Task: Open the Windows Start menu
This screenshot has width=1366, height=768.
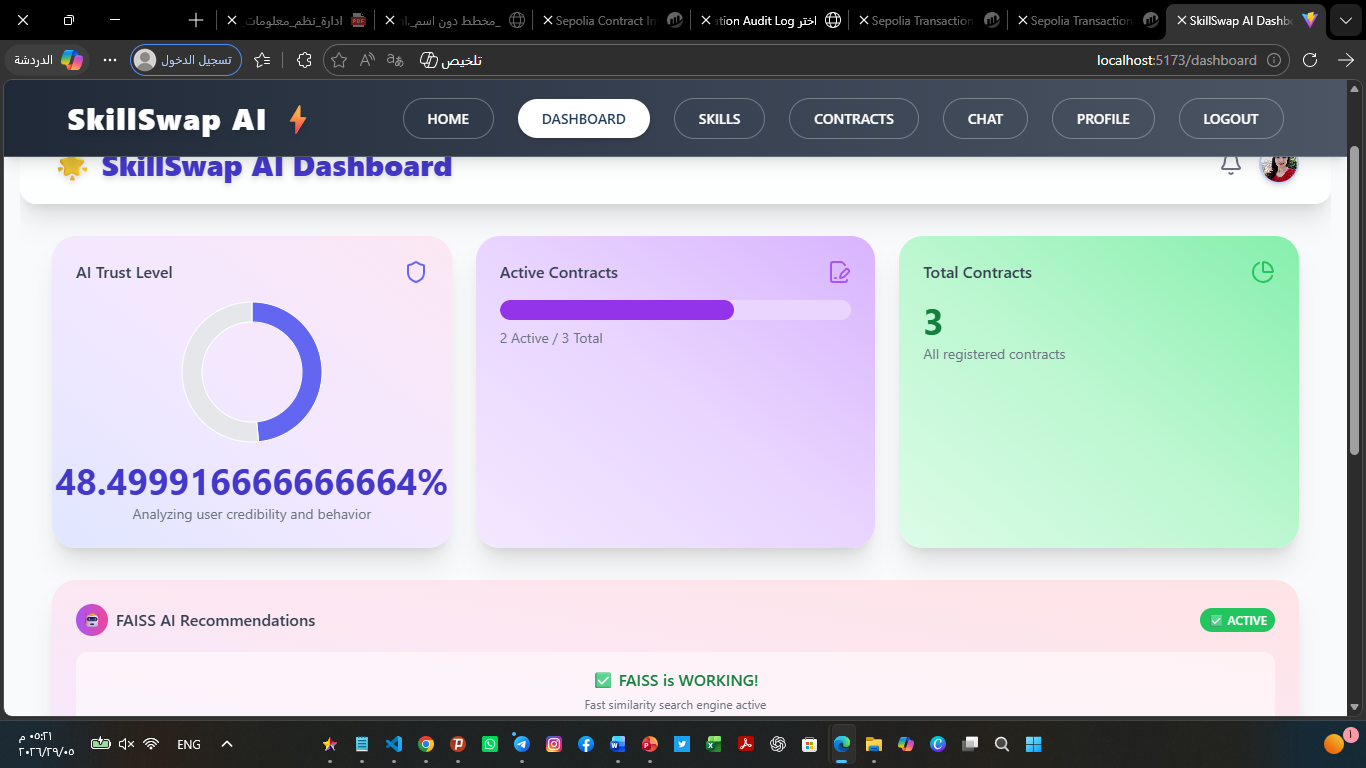Action: (1034, 744)
